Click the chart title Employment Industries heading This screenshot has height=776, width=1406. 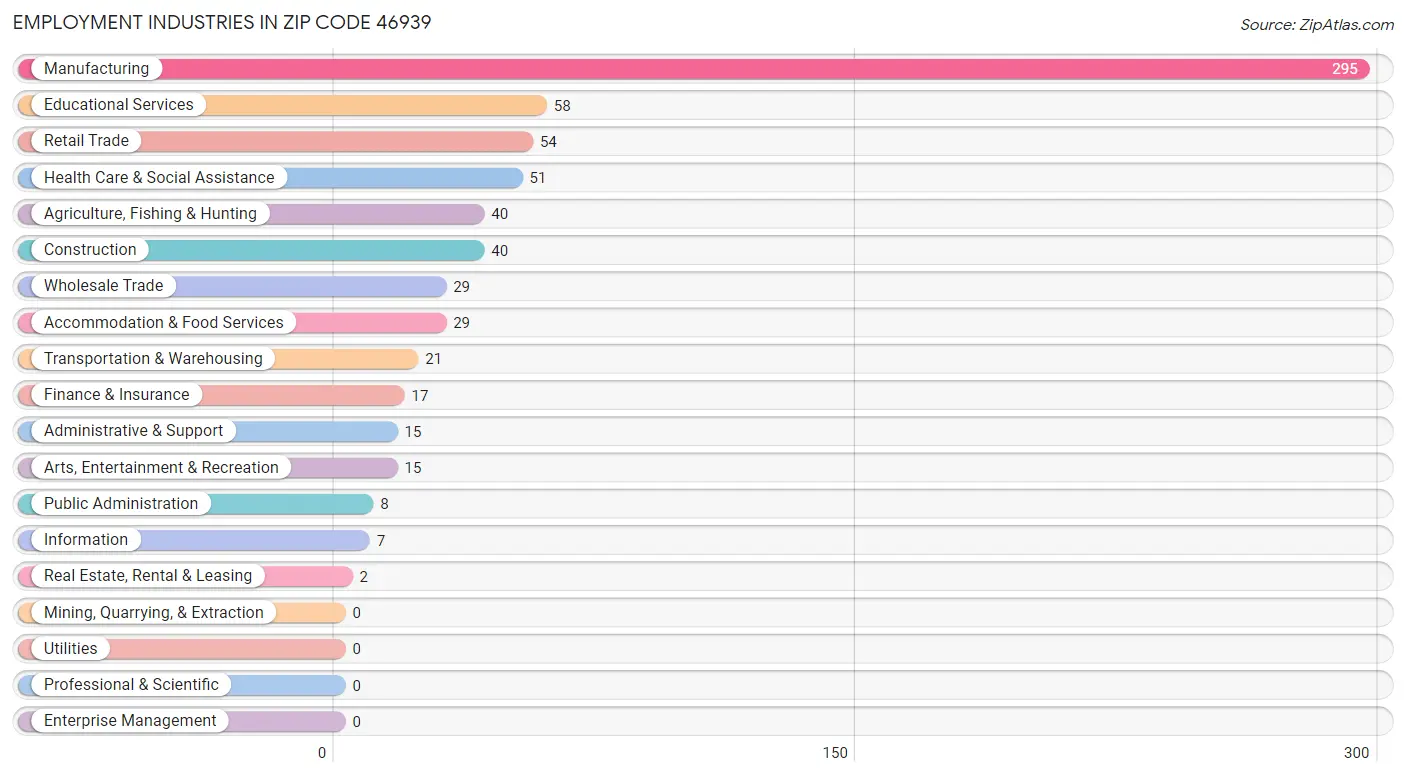coord(222,22)
